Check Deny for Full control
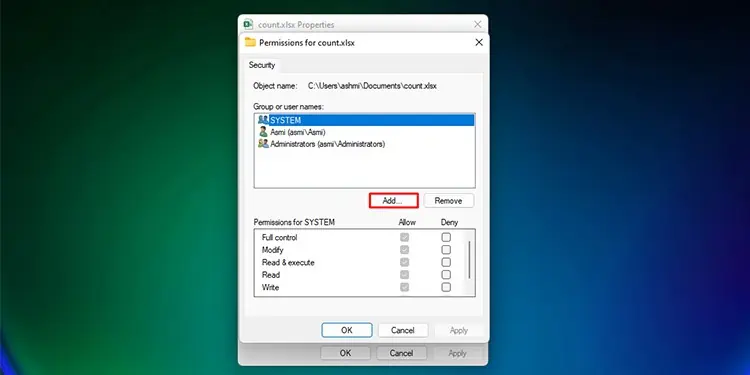Screen dimensions: 750x375 point(446,237)
